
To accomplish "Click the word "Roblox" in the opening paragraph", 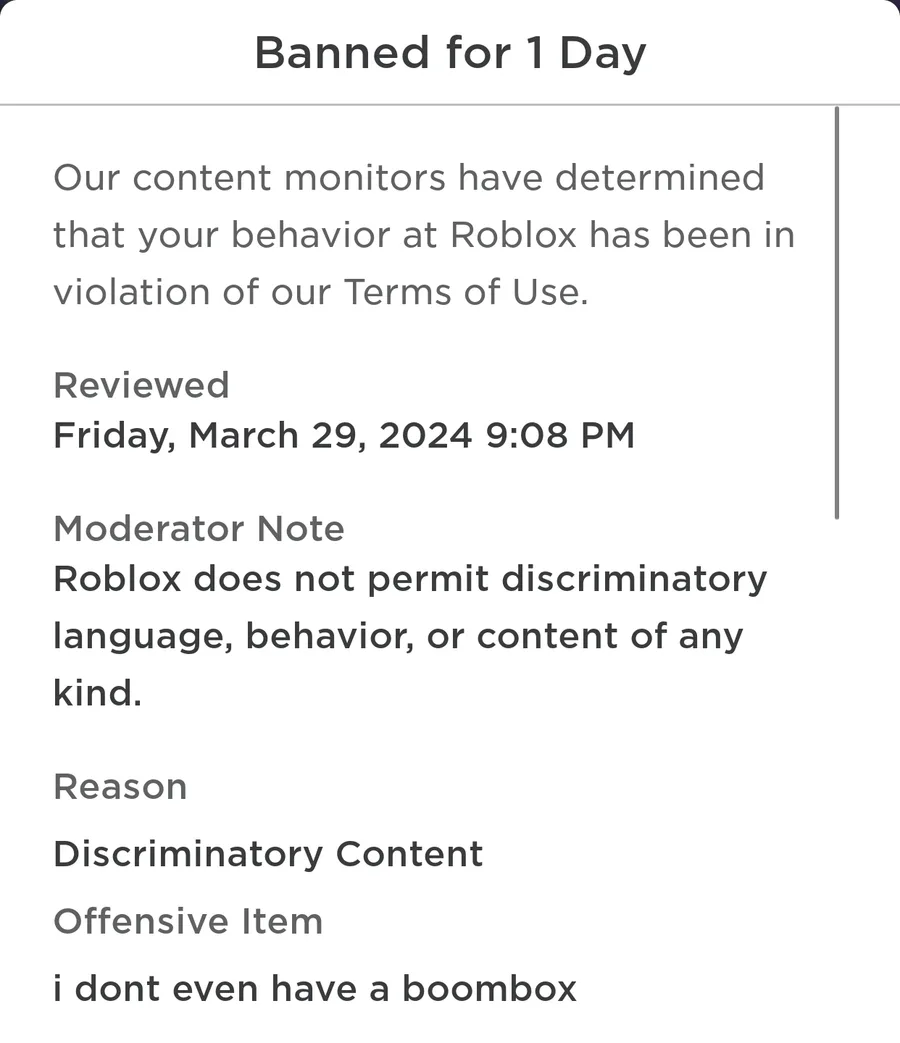I will coord(514,236).
